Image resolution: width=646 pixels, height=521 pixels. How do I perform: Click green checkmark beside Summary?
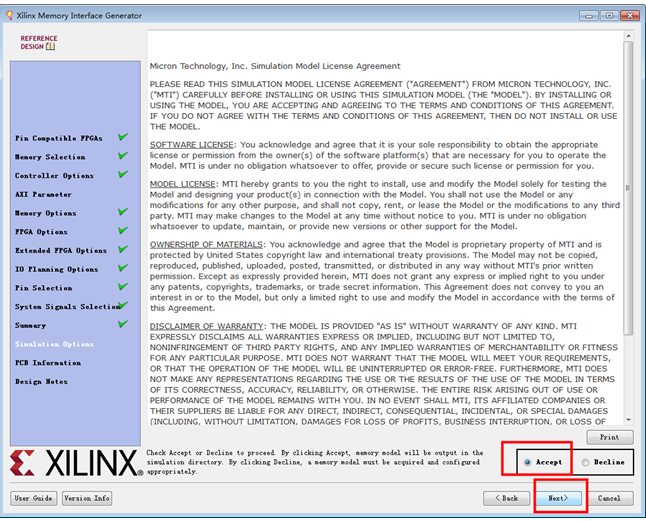pyautogui.click(x=123, y=324)
